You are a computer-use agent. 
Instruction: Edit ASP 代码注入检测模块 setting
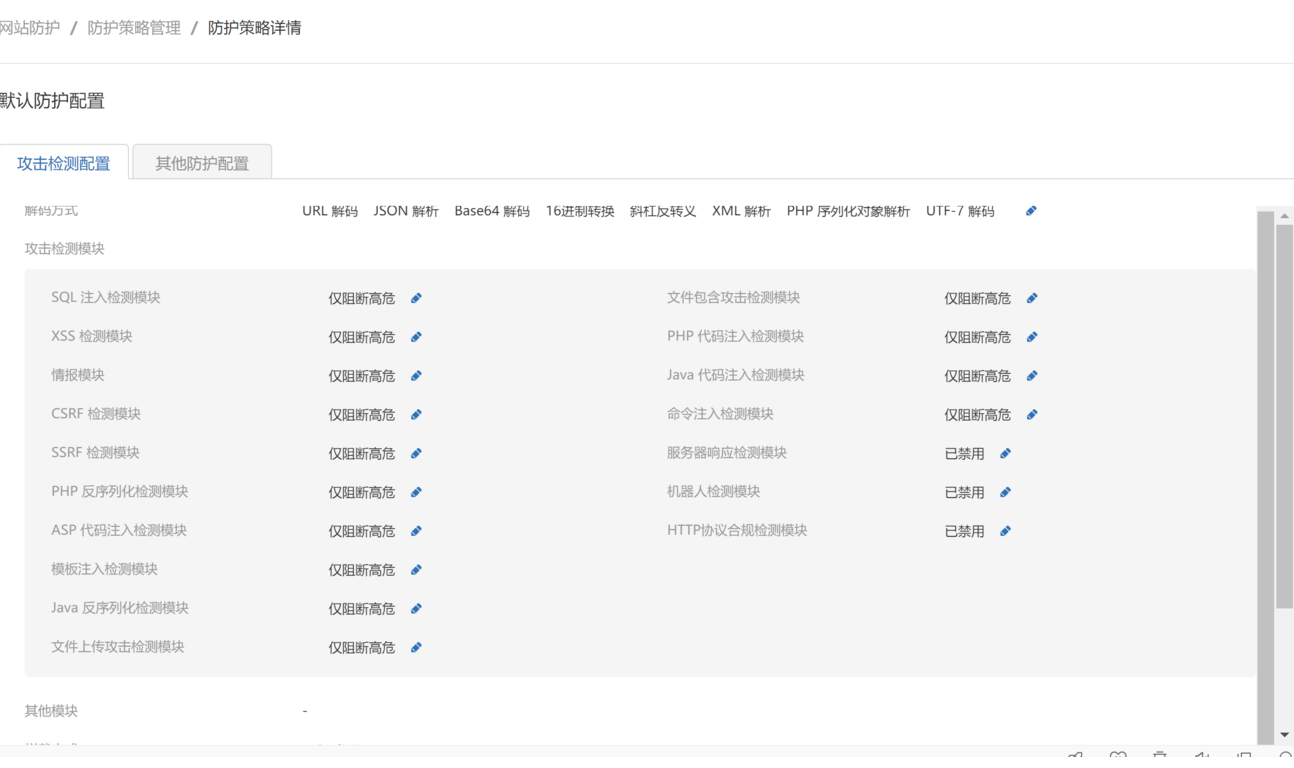tap(416, 531)
